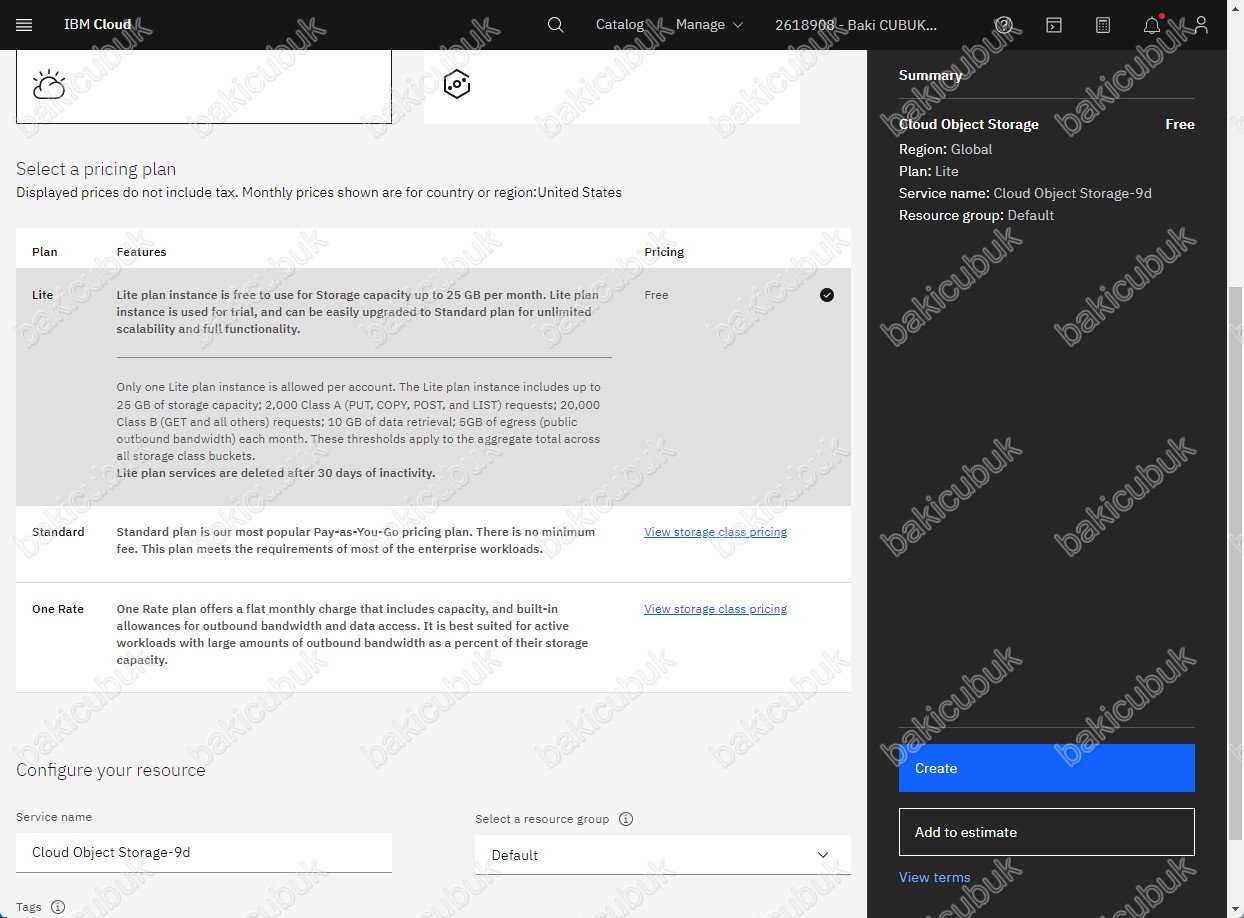This screenshot has width=1244, height=918.
Task: Click the Create button
Action: pyautogui.click(x=1047, y=768)
